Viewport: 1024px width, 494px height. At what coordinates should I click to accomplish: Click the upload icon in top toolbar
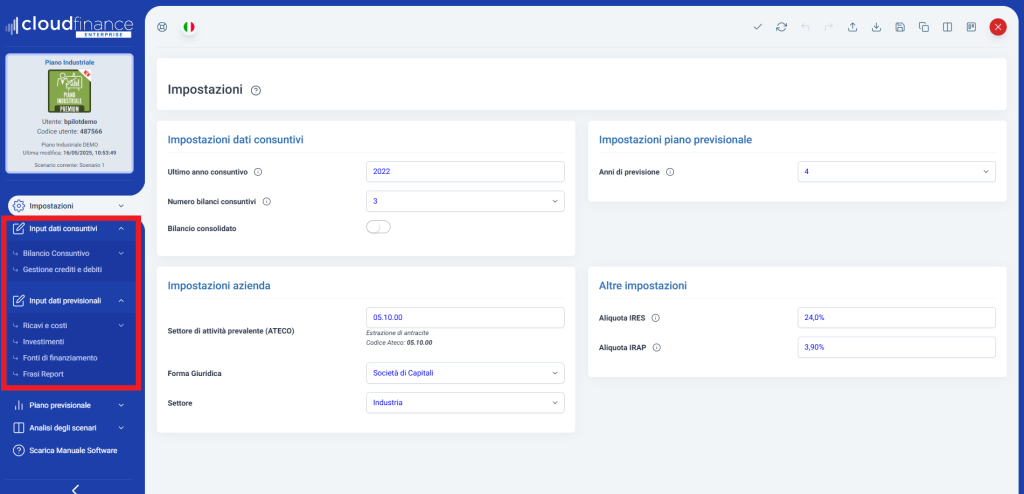852,27
